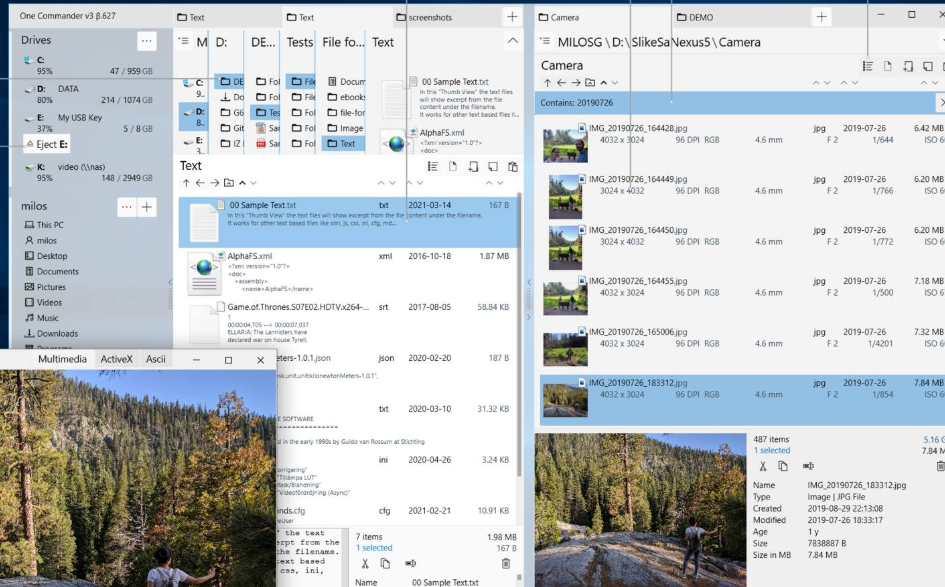Go to This PC in favorites
The height and width of the screenshot is (587, 945).
coord(44,225)
